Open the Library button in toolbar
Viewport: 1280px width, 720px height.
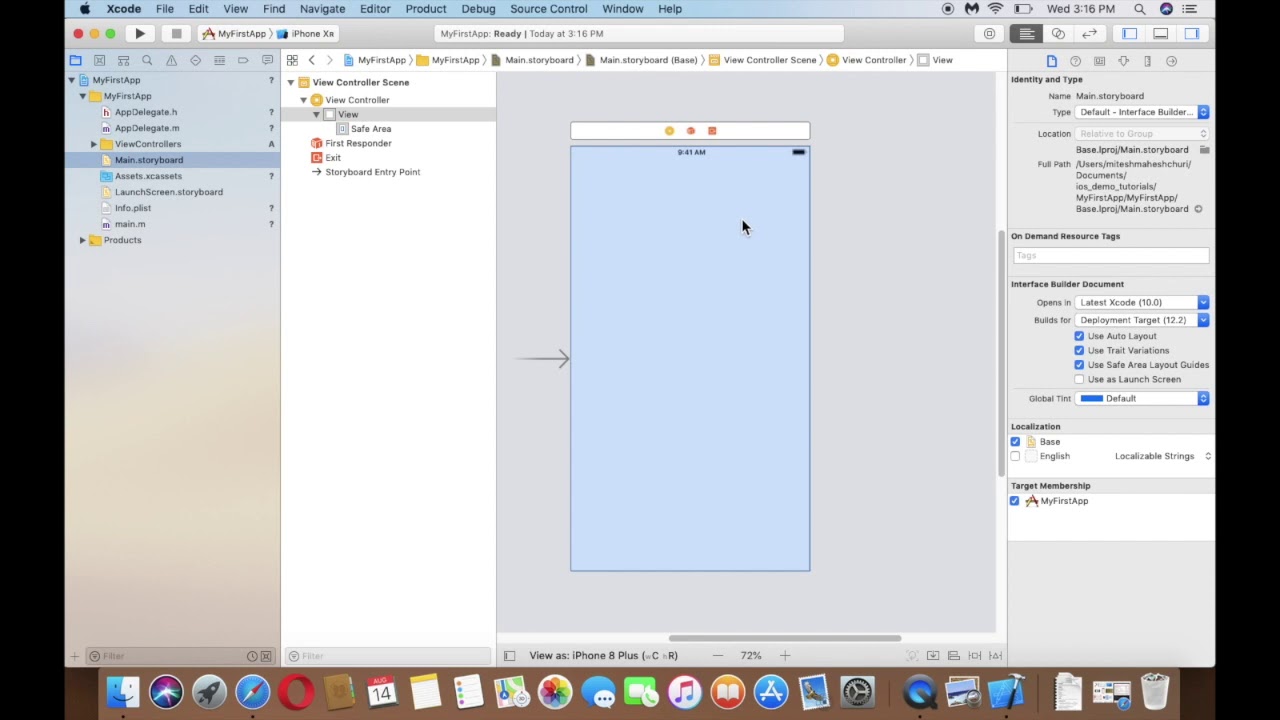989,34
